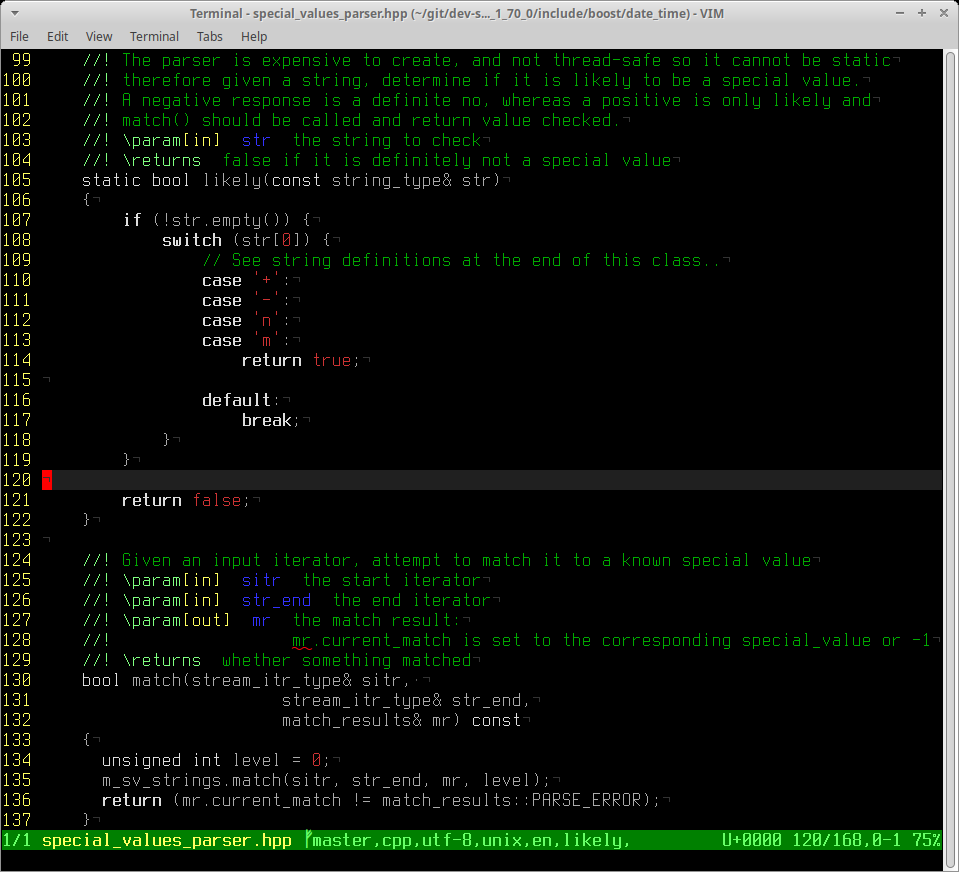Click line number 130

pyautogui.click(x=17, y=681)
